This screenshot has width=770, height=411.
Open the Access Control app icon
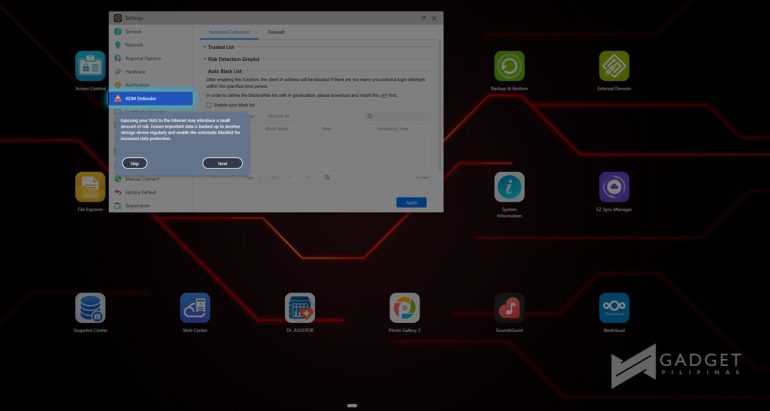(x=90, y=66)
